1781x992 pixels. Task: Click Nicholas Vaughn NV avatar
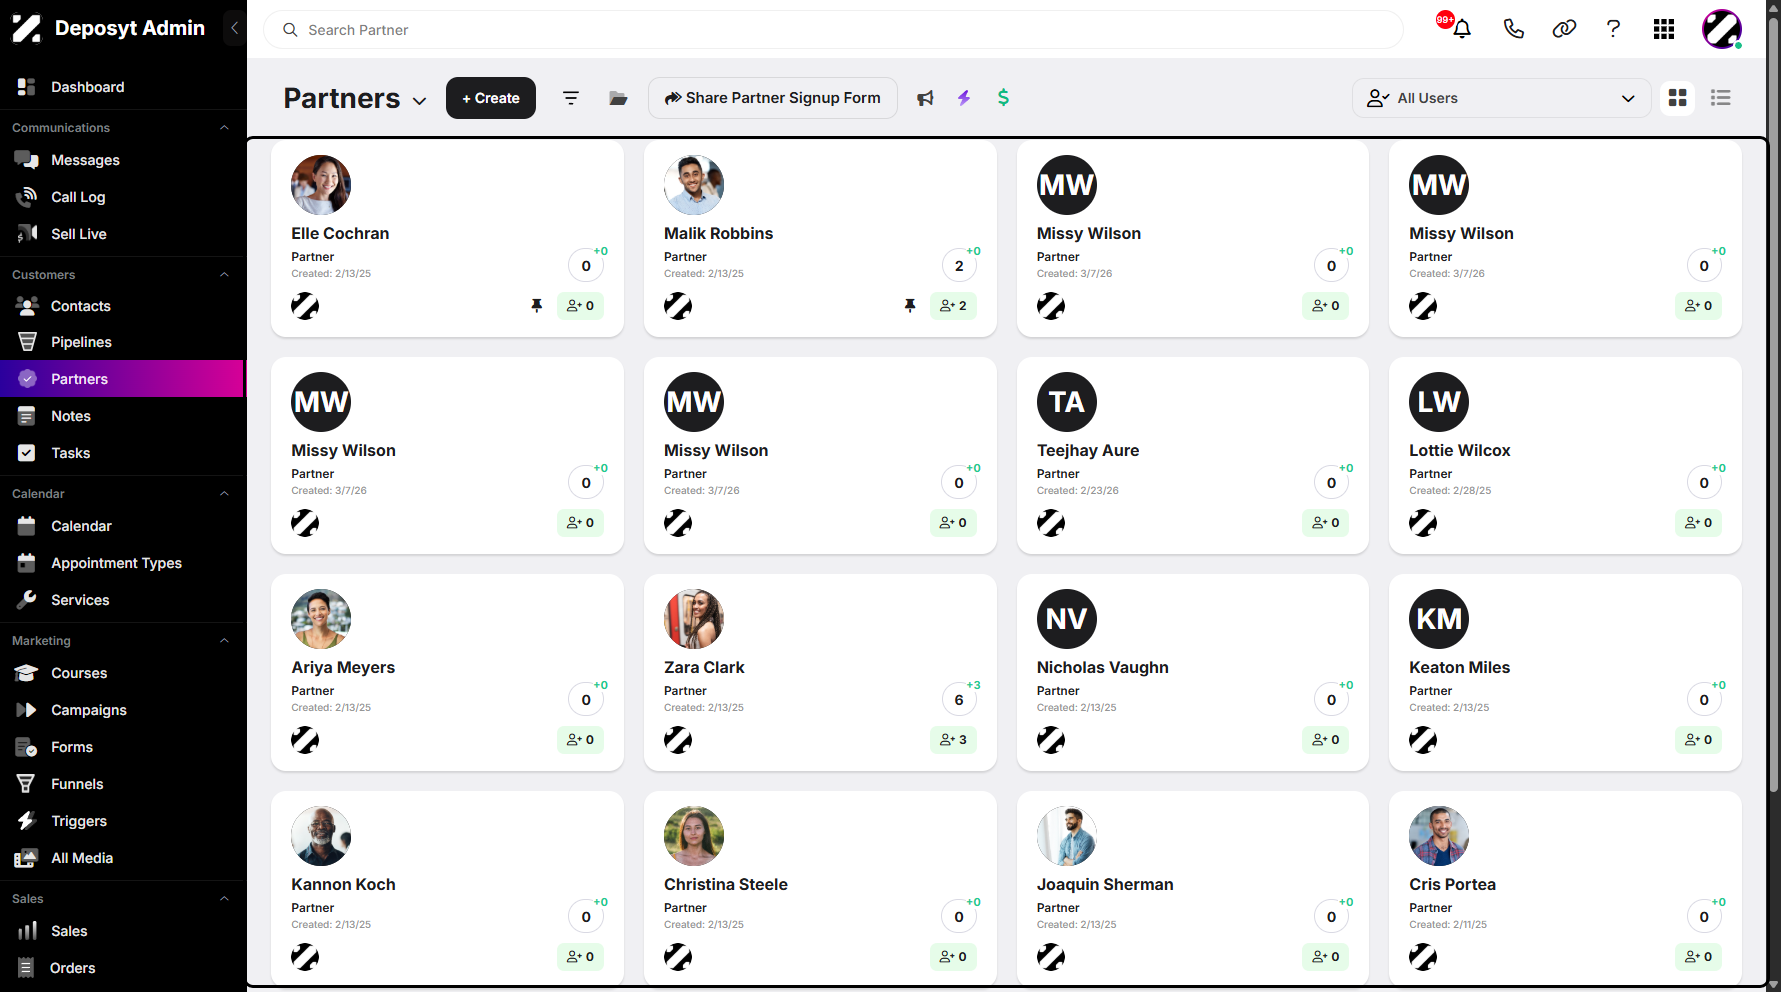(1067, 619)
